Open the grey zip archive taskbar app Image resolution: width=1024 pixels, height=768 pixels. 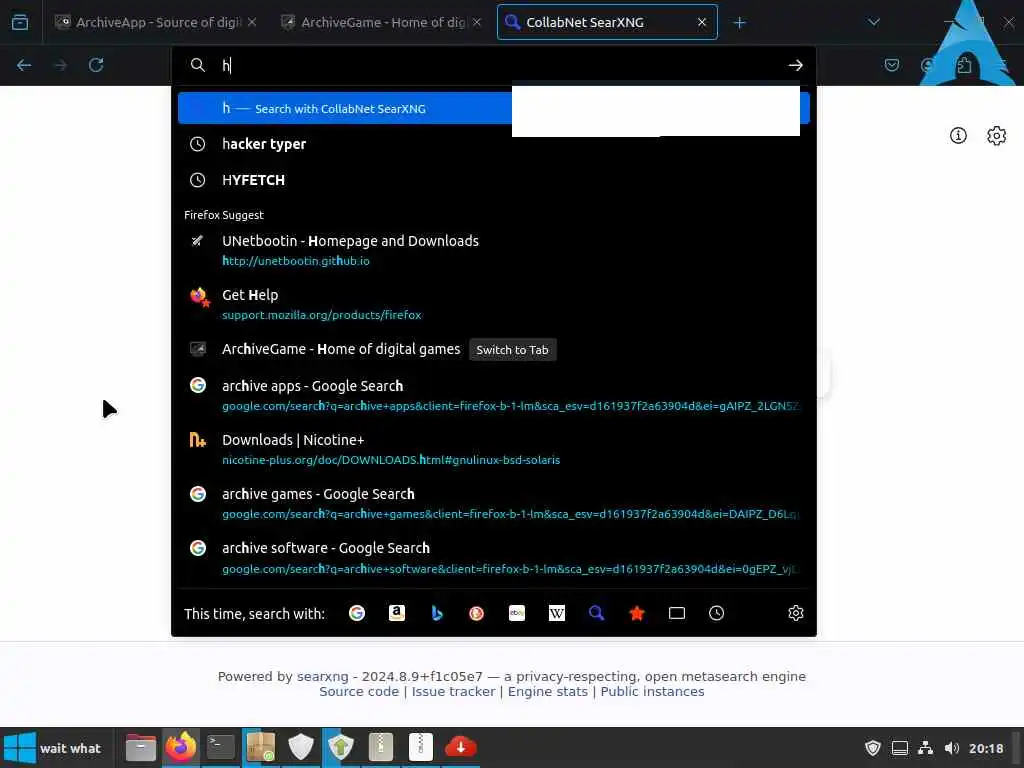[x=381, y=747]
